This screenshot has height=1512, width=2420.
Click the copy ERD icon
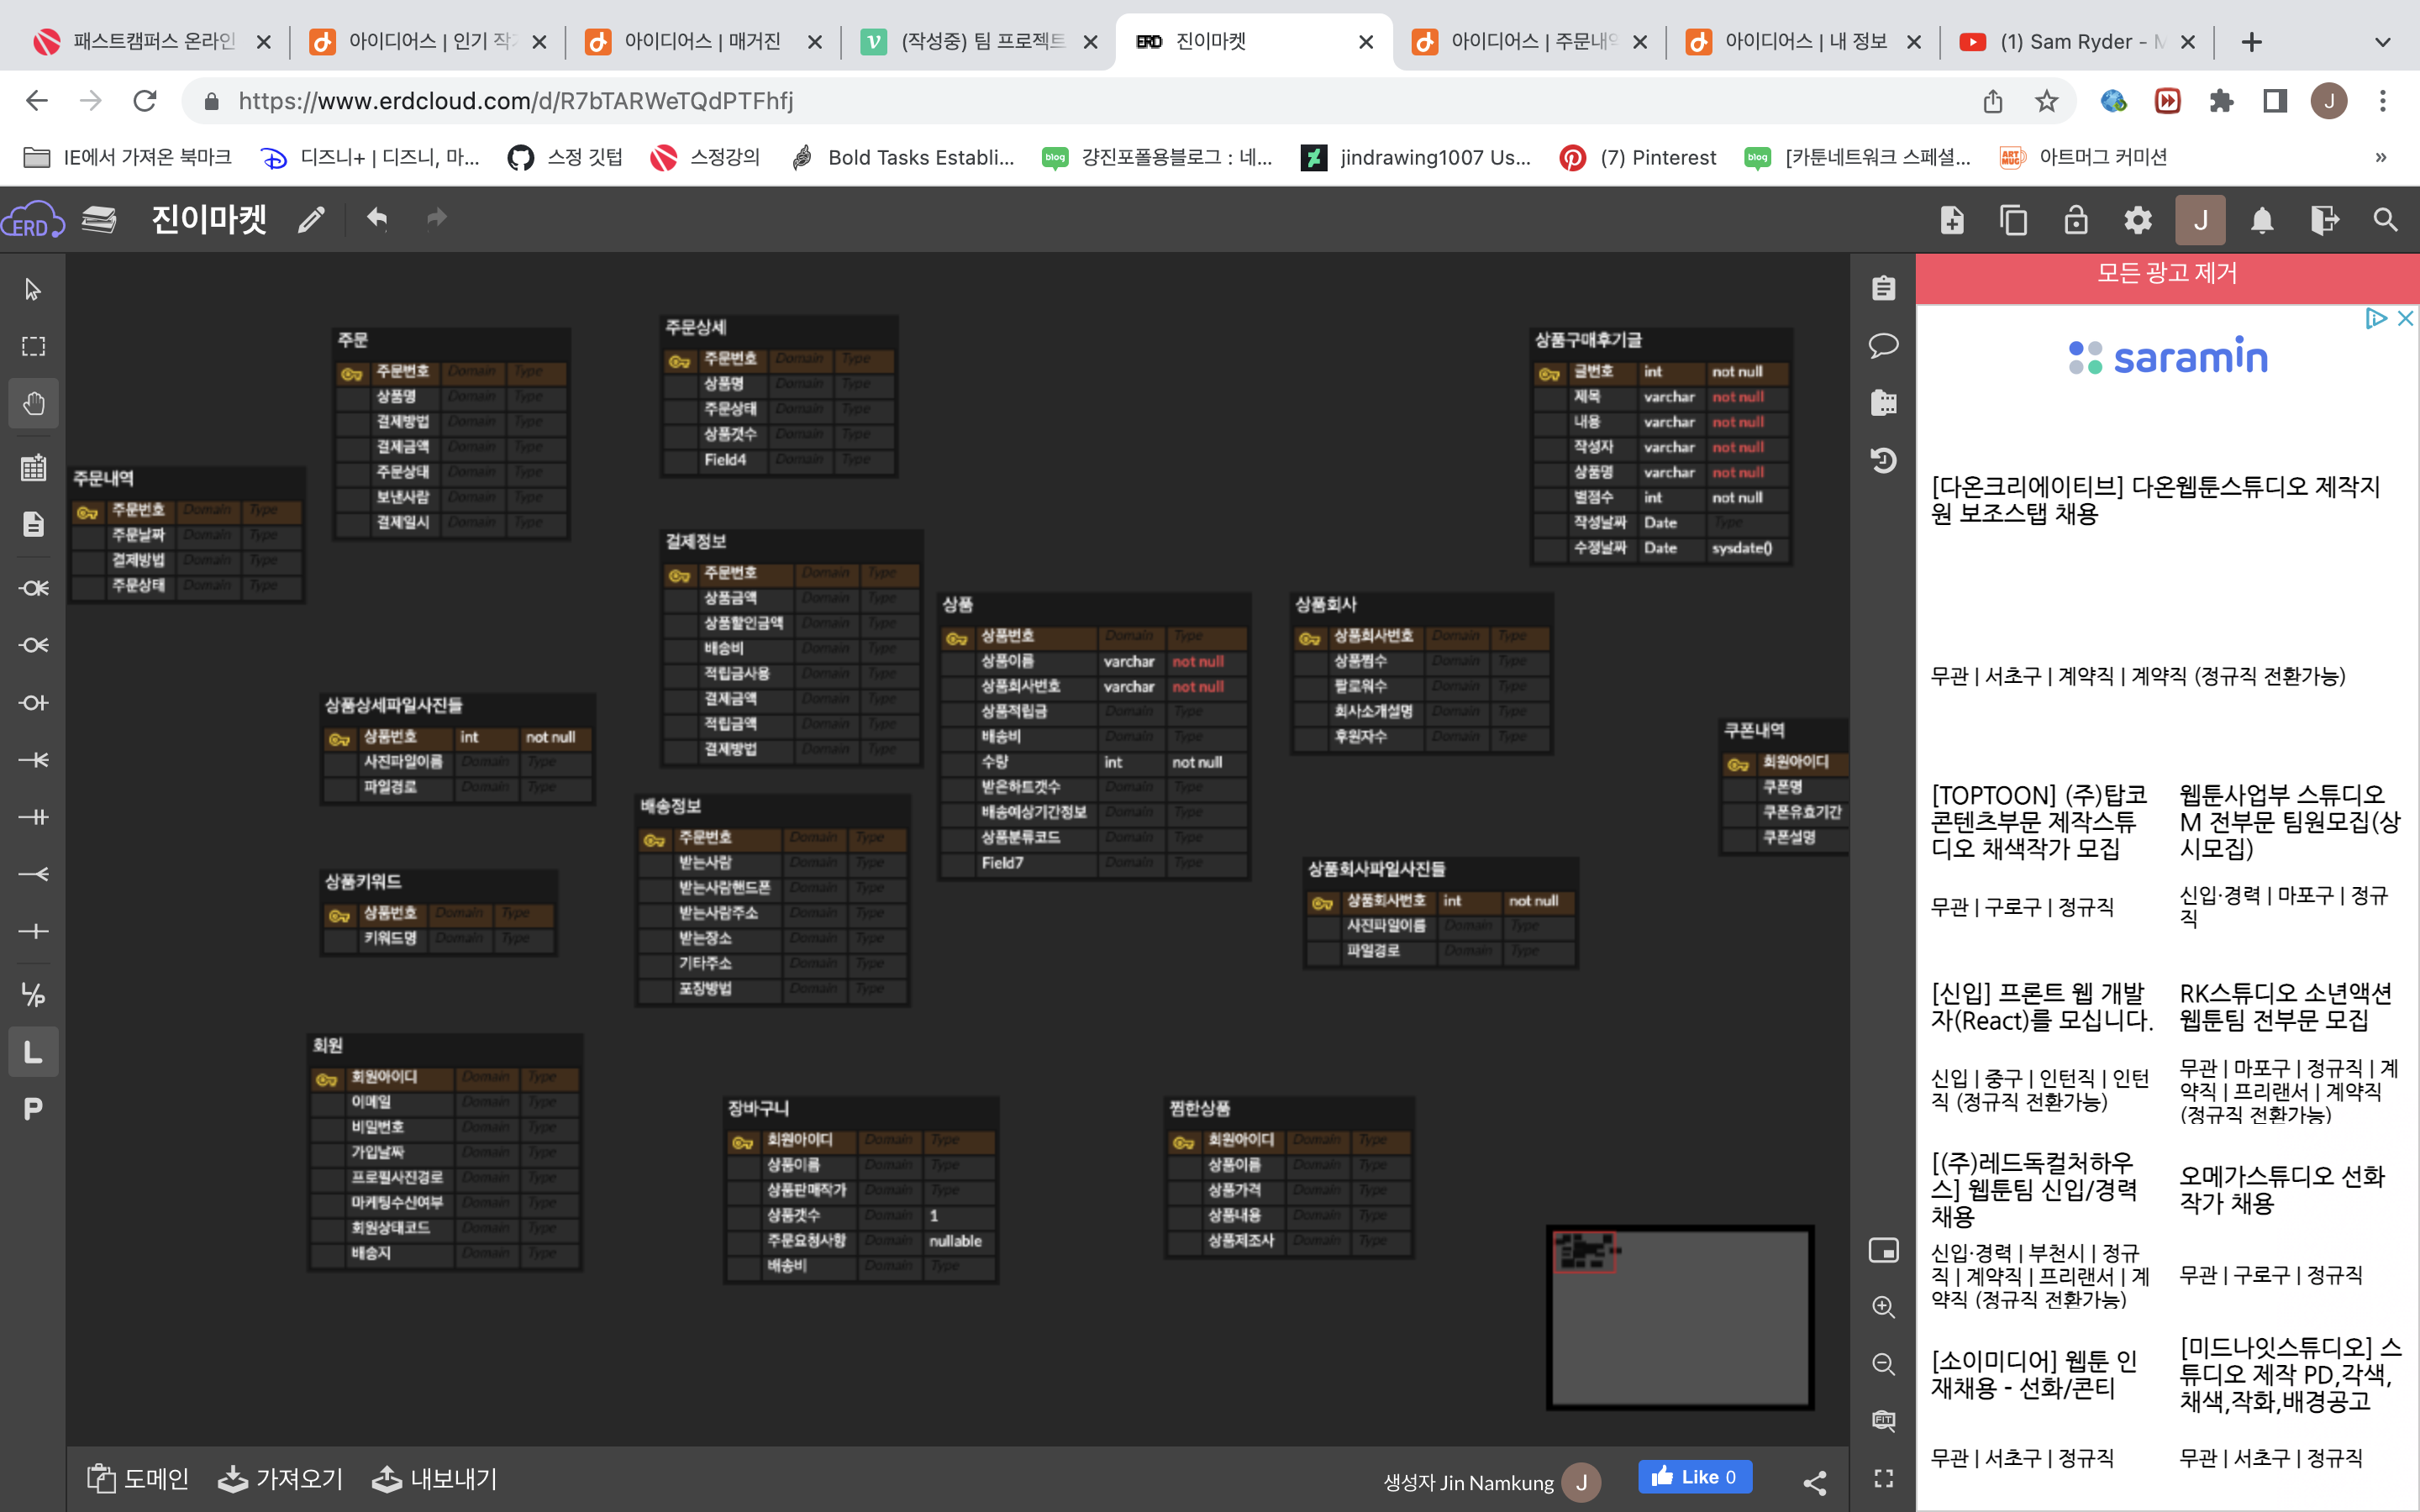pyautogui.click(x=2013, y=220)
